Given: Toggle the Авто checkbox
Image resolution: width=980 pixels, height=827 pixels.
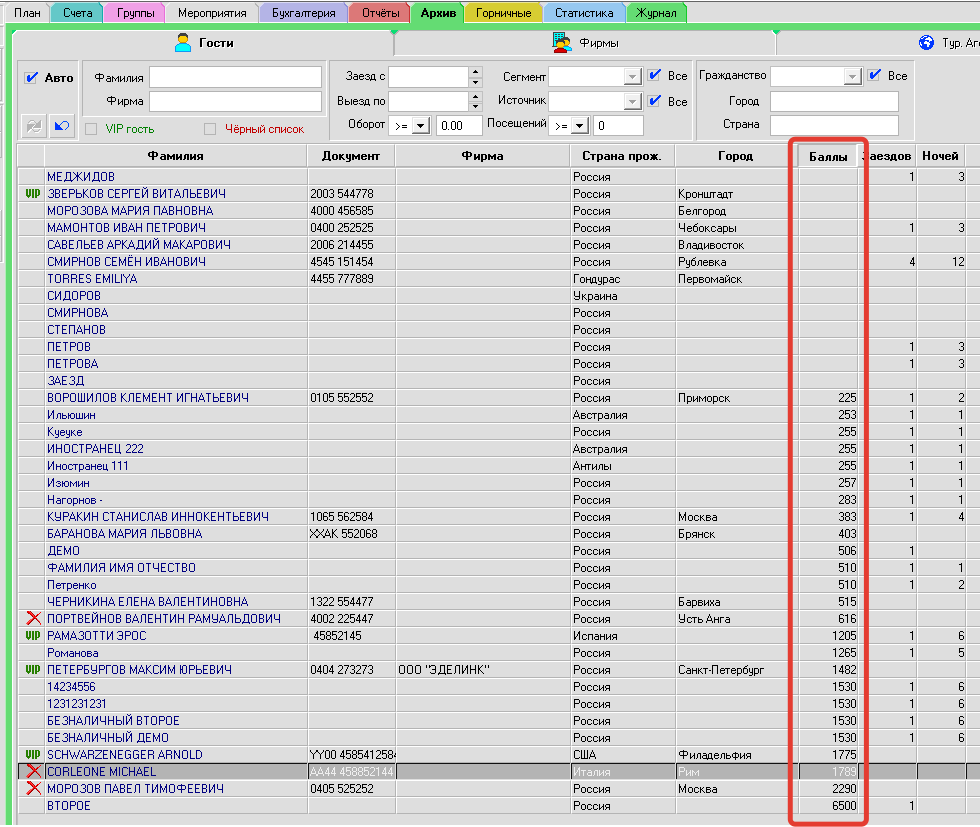Looking at the screenshot, I should click(32, 77).
